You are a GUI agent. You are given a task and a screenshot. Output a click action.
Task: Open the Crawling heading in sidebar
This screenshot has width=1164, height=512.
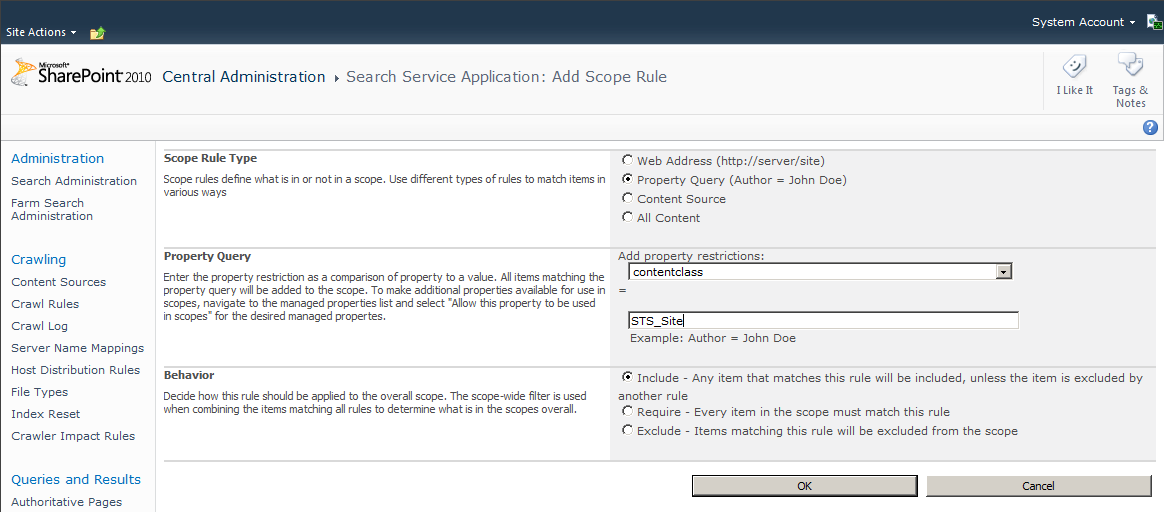tap(39, 260)
